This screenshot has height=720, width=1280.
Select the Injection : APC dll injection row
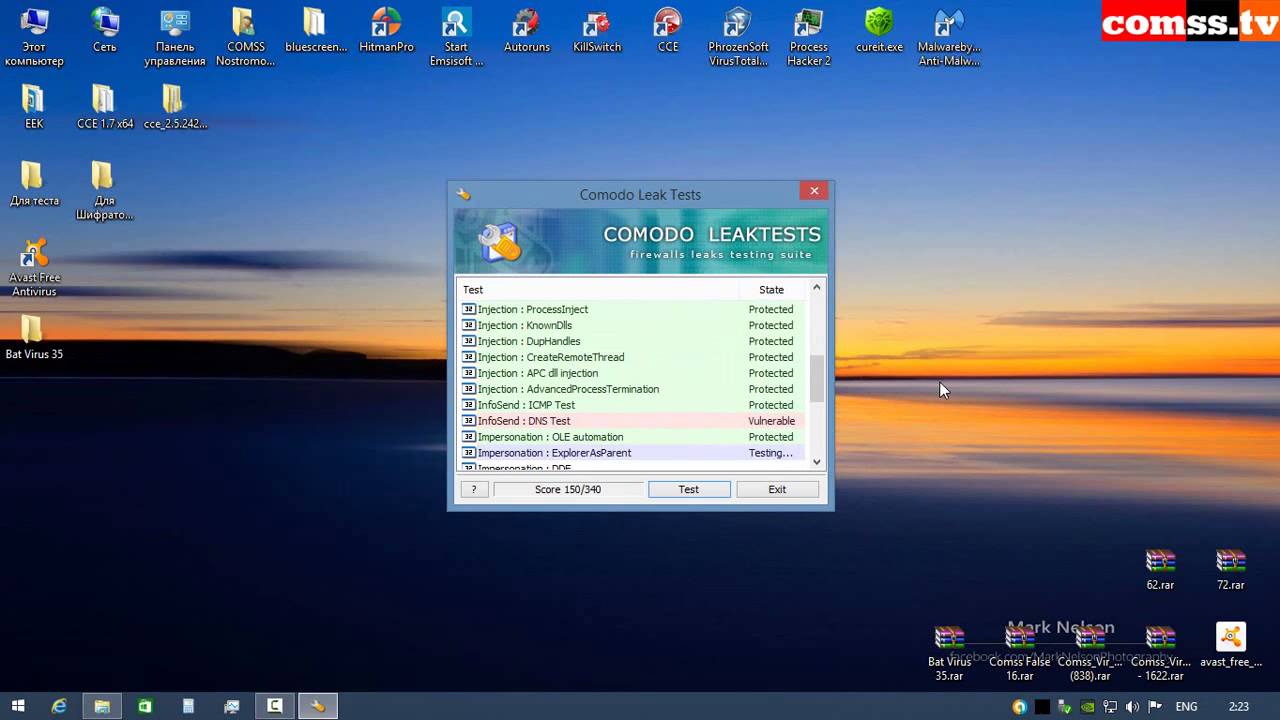tap(632, 373)
